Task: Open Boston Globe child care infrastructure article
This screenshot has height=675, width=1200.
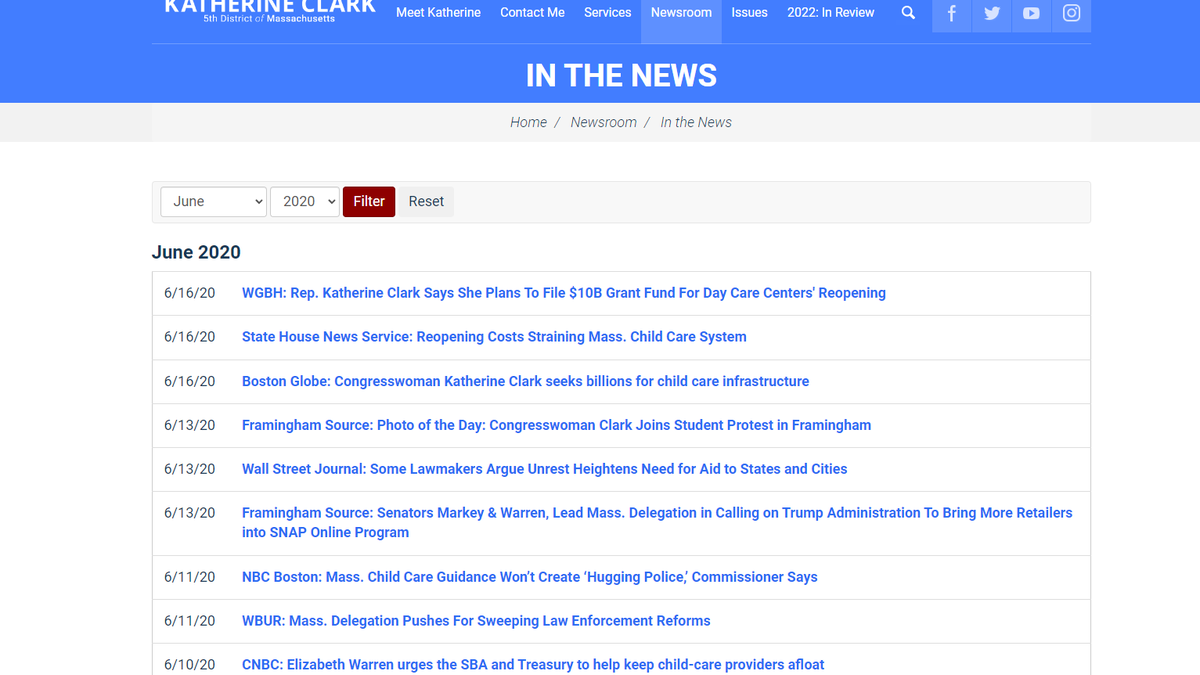Action: (526, 381)
